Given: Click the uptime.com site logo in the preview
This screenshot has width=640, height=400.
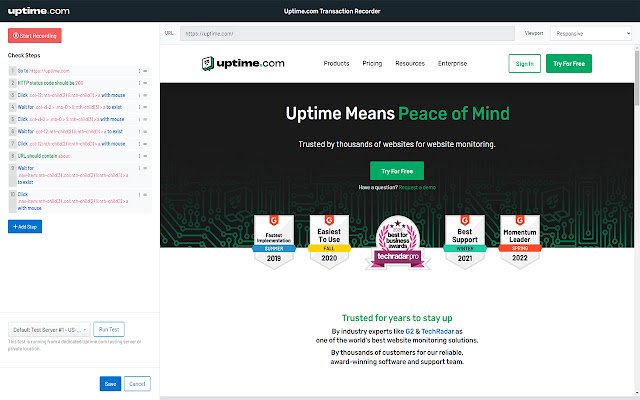Looking at the screenshot, I should click(243, 63).
